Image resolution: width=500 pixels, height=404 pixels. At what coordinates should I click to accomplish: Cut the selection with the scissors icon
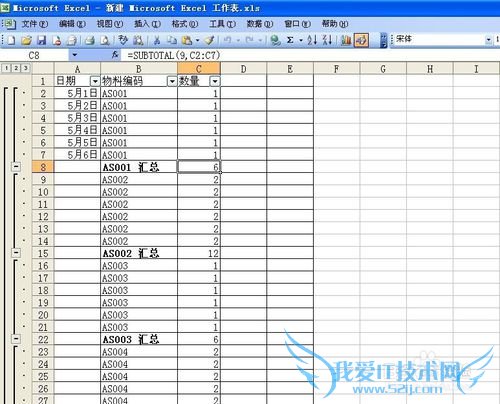[157, 40]
